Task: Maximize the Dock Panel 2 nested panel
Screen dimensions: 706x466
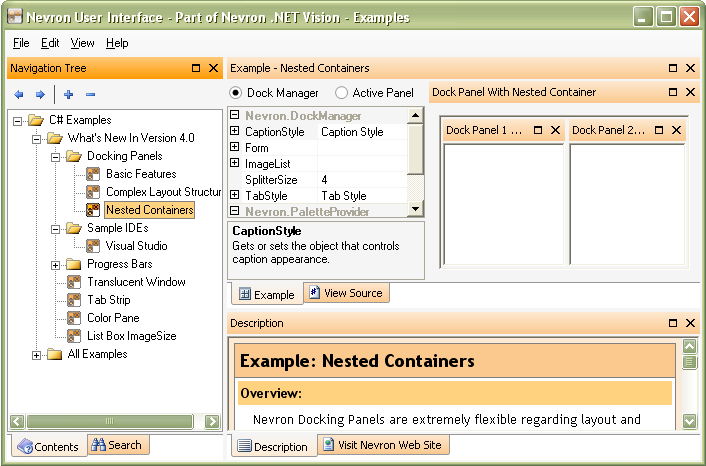Action: pos(659,130)
